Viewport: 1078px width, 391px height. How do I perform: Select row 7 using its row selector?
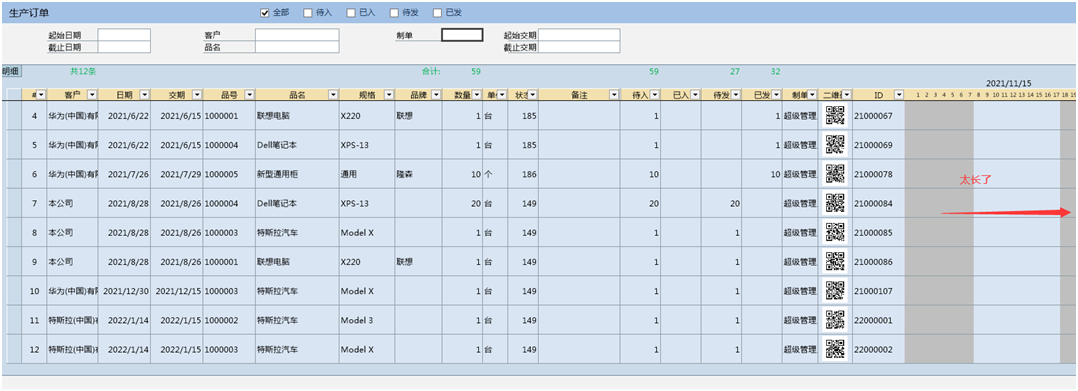pyautogui.click(x=14, y=203)
